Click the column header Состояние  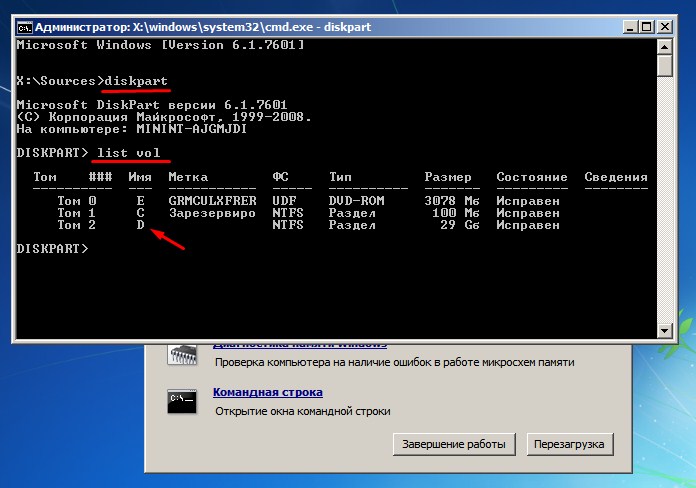[x=532, y=177]
